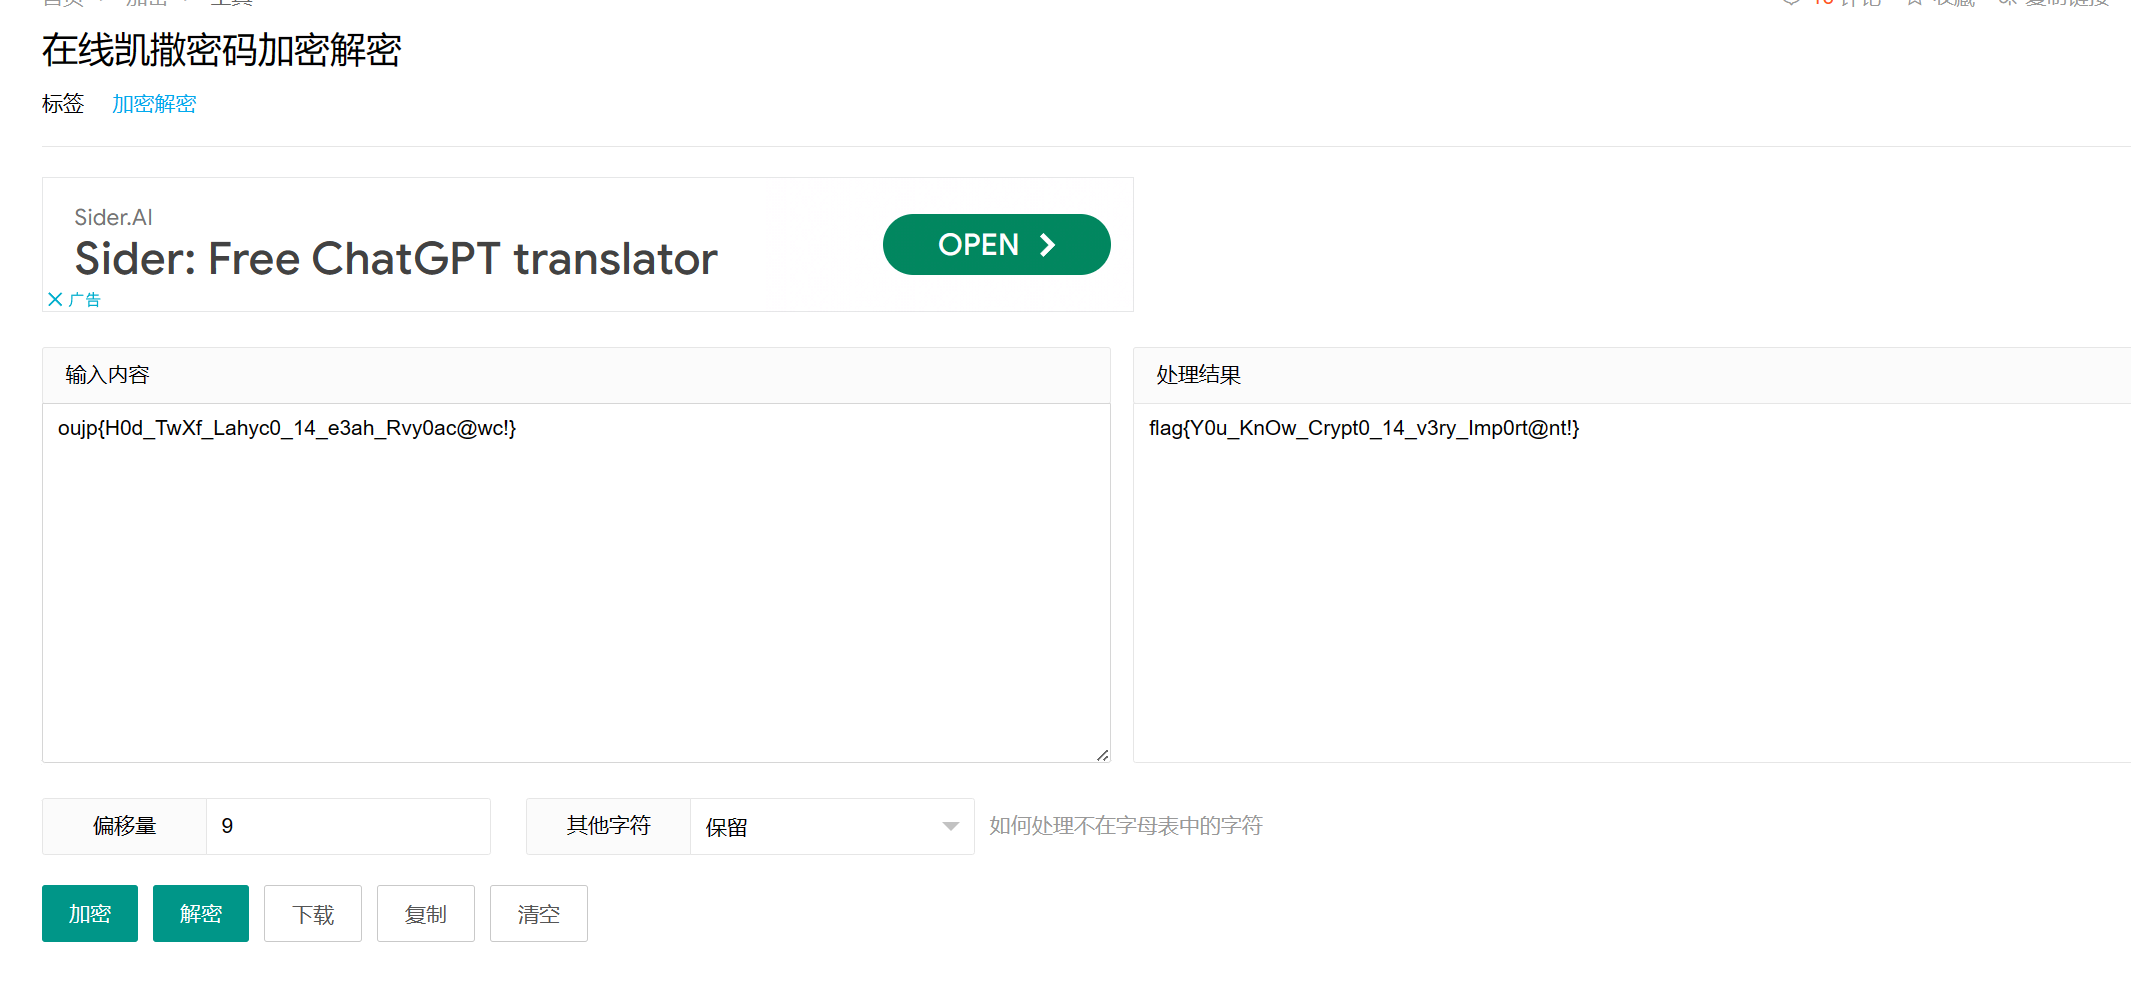Screen dimensions: 2131x990
Task: Open the 加密解密 tag link
Action: [154, 104]
